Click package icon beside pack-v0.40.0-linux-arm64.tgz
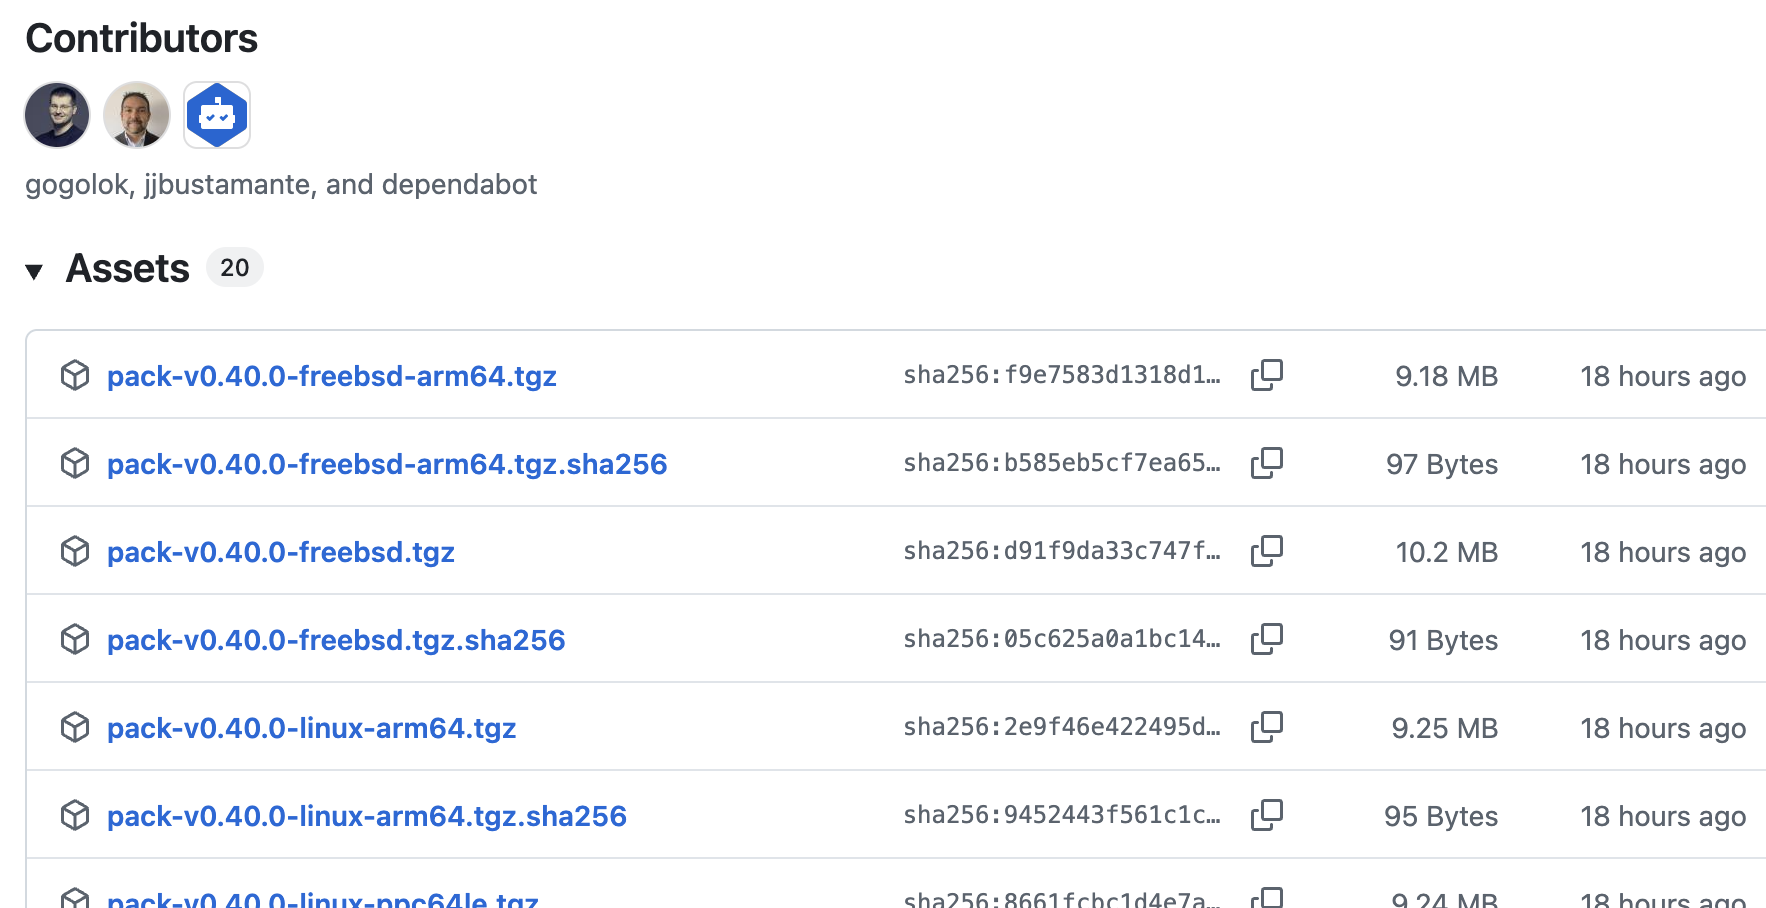The image size is (1766, 908). tap(75, 727)
